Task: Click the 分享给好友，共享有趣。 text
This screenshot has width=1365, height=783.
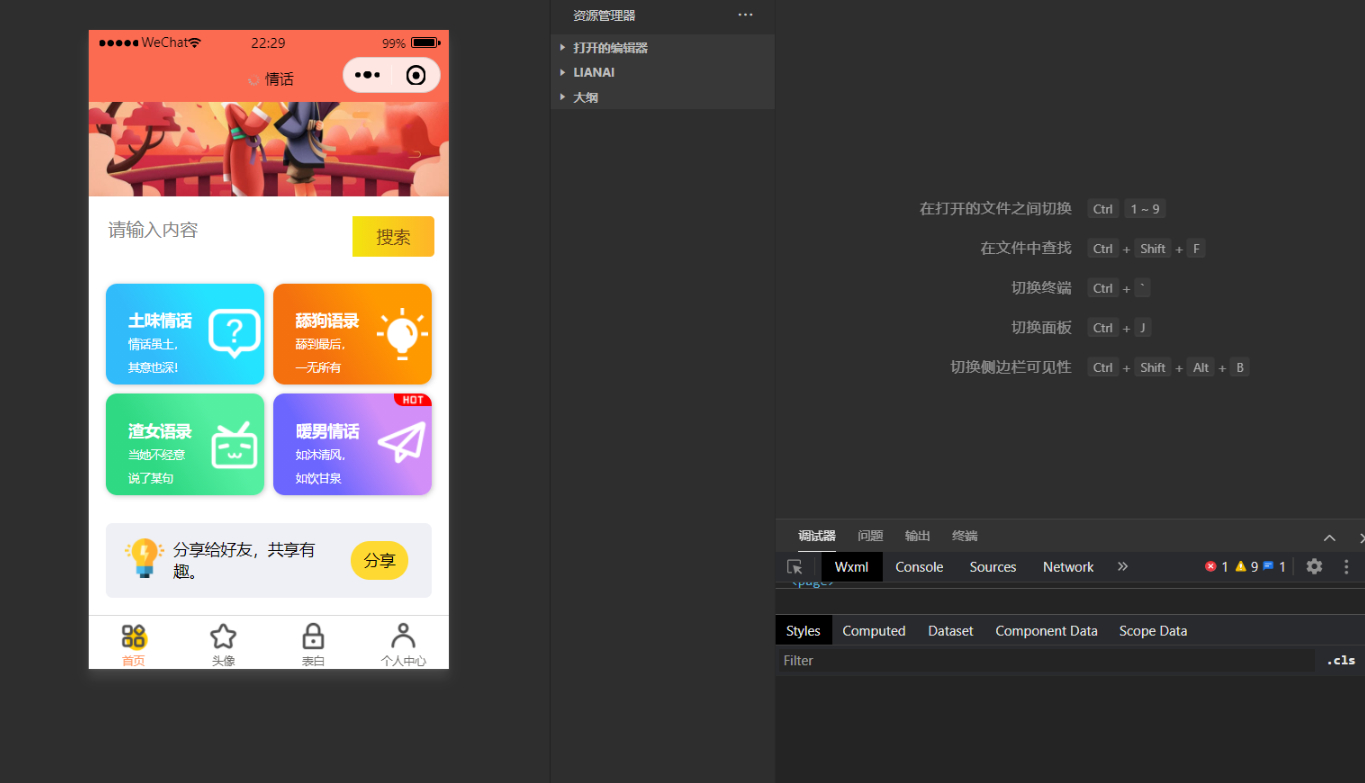Action: [244, 560]
